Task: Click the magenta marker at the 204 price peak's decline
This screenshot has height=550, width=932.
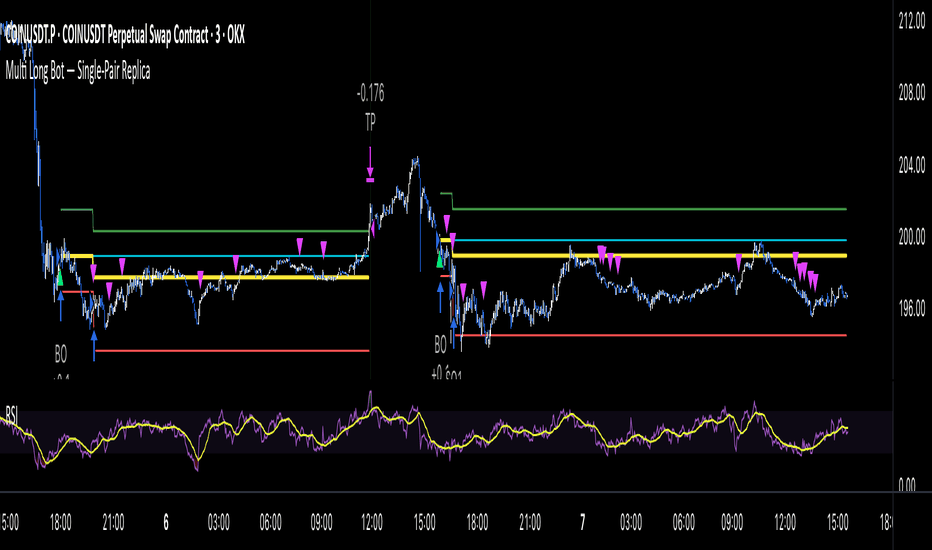Action: point(446,224)
